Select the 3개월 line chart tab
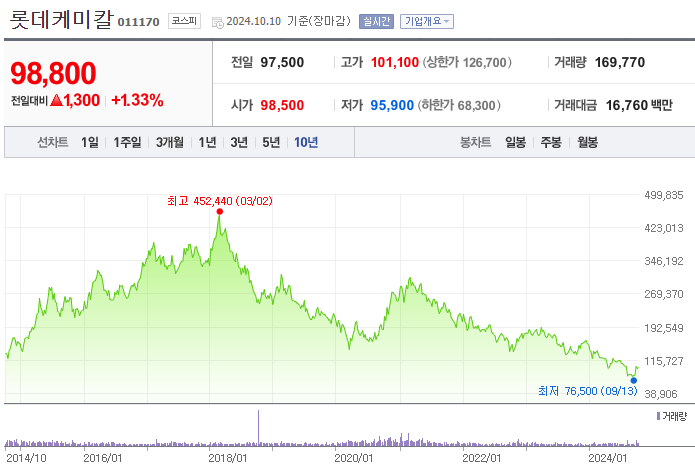 (x=170, y=142)
